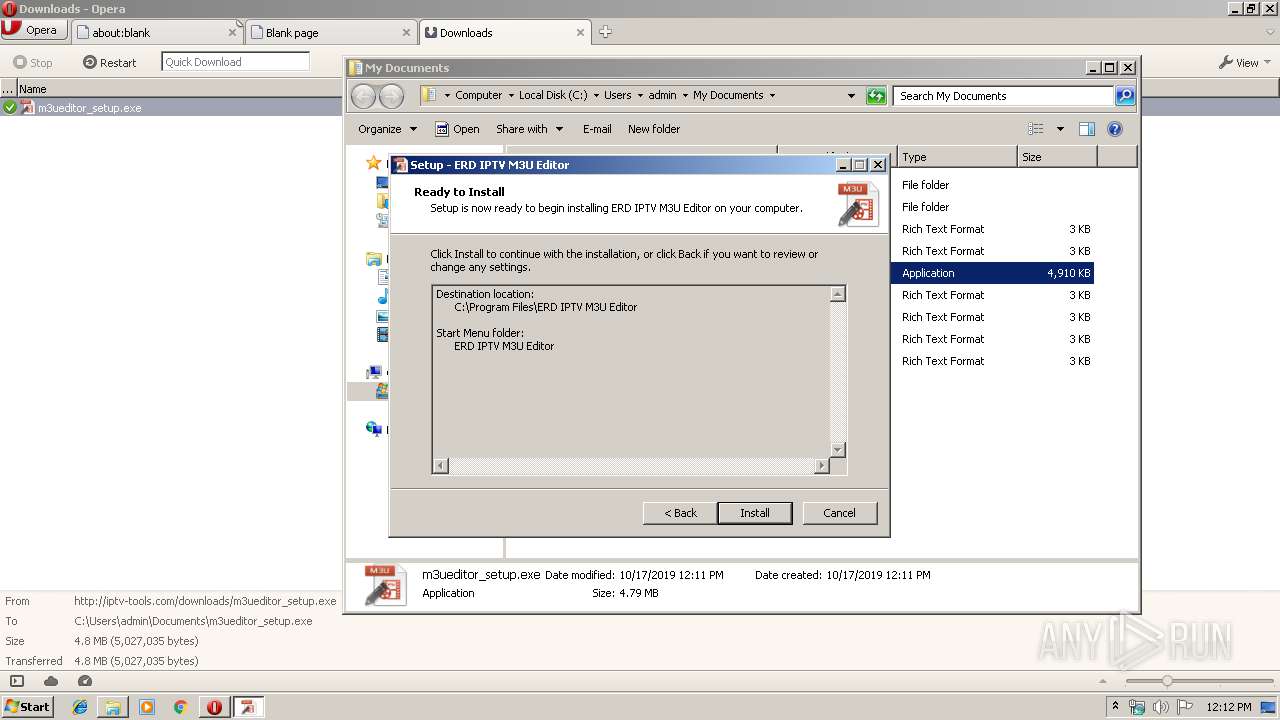Click the setup details scroll right arrow
Viewport: 1280px width, 720px height.
(822, 466)
